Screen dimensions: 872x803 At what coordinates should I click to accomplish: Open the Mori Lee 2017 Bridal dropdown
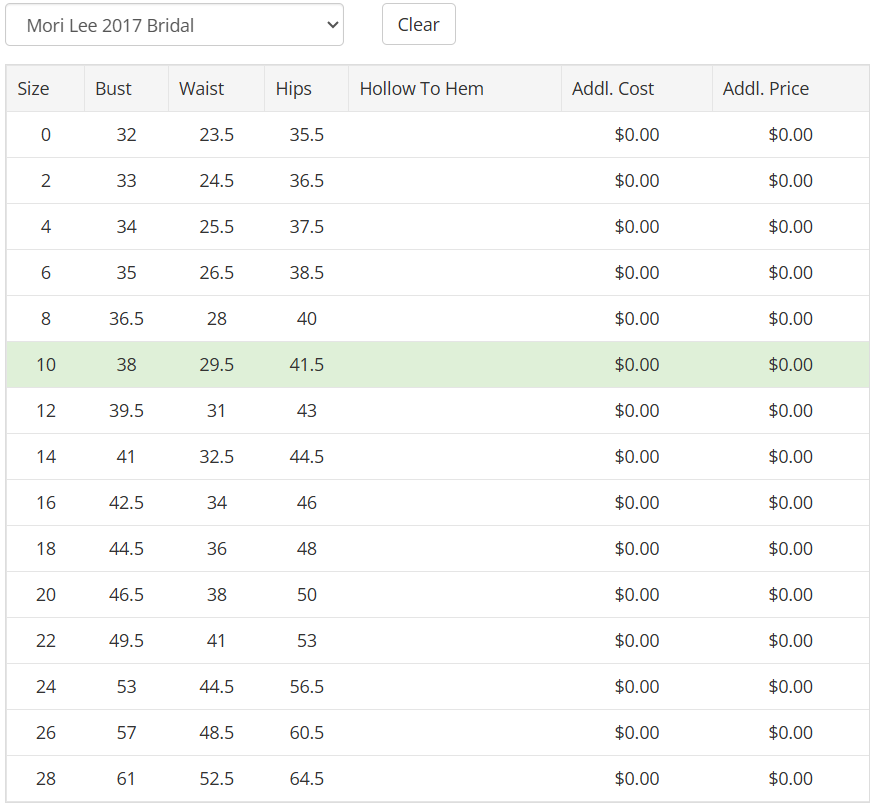[174, 25]
